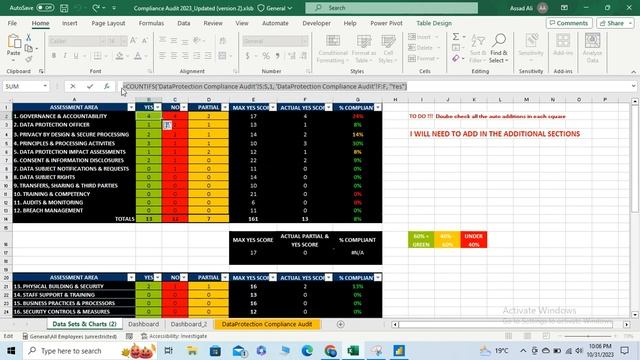Click the Insert Function fx icon
Screen dimensions: 640x360
107,86
